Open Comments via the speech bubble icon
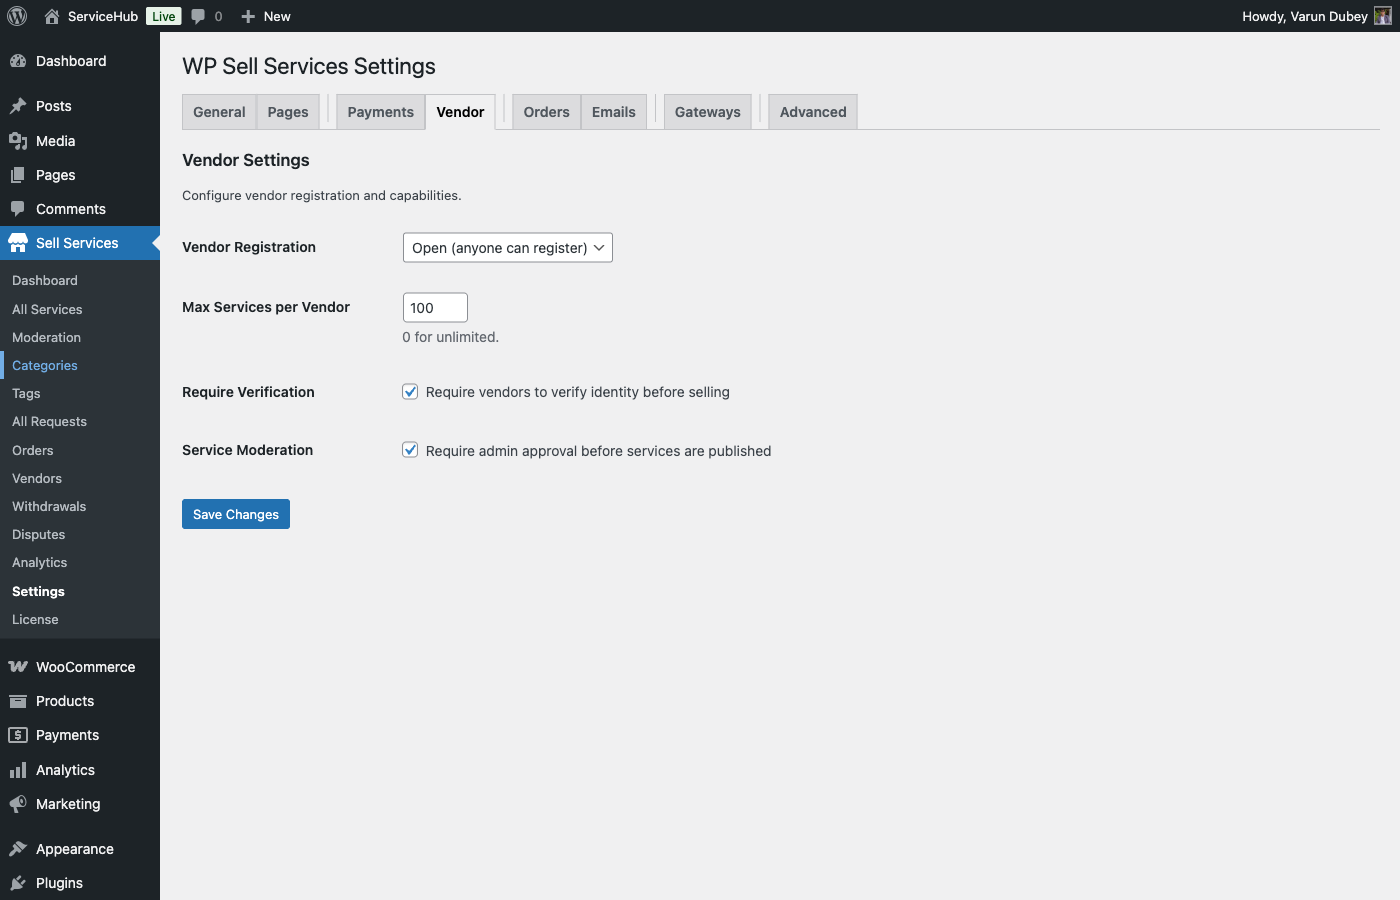 pyautogui.click(x=21, y=208)
